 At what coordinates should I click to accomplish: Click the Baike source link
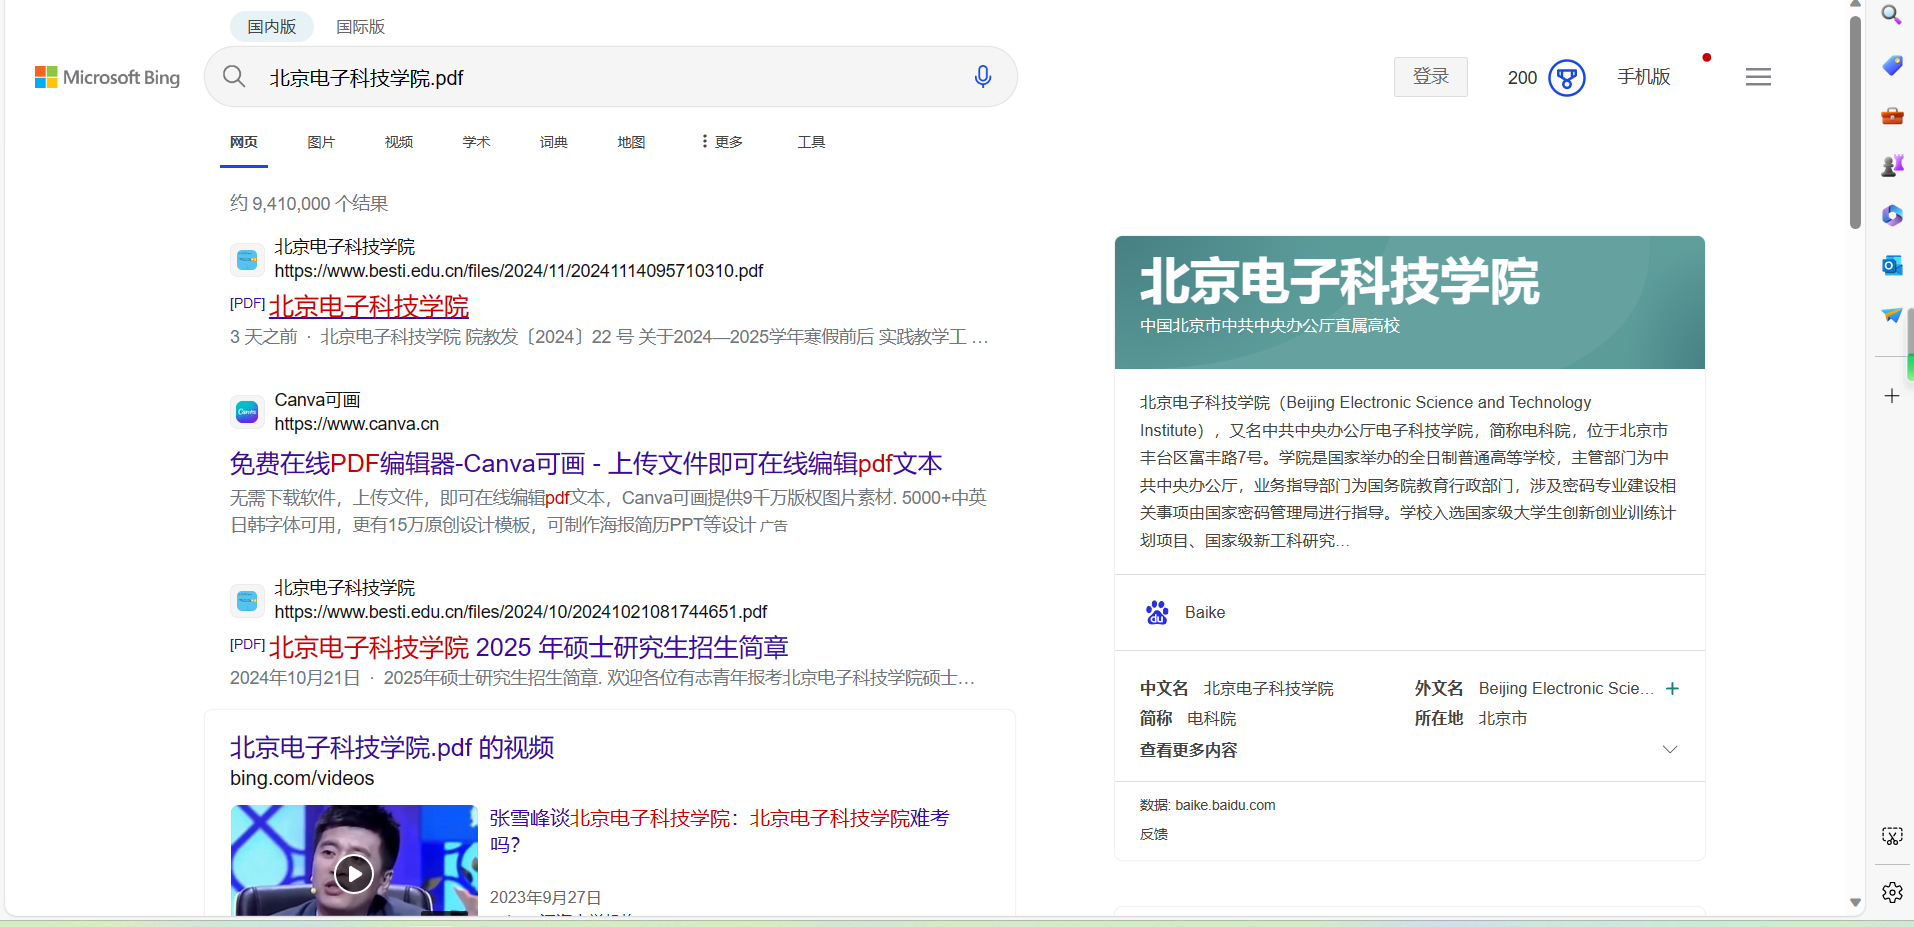coord(1204,612)
